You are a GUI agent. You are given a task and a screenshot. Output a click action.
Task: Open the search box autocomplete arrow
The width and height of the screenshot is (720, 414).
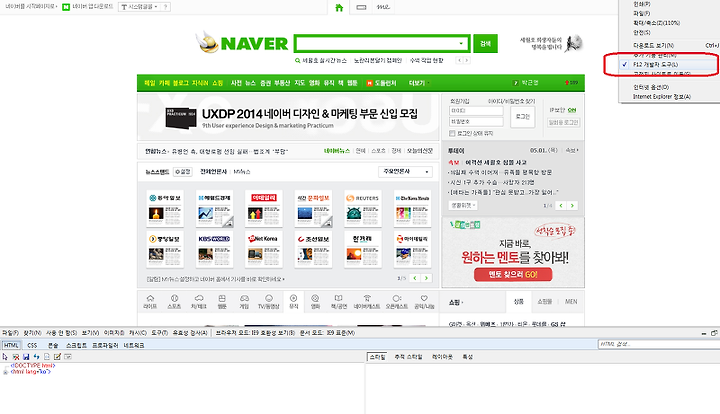coord(461,44)
